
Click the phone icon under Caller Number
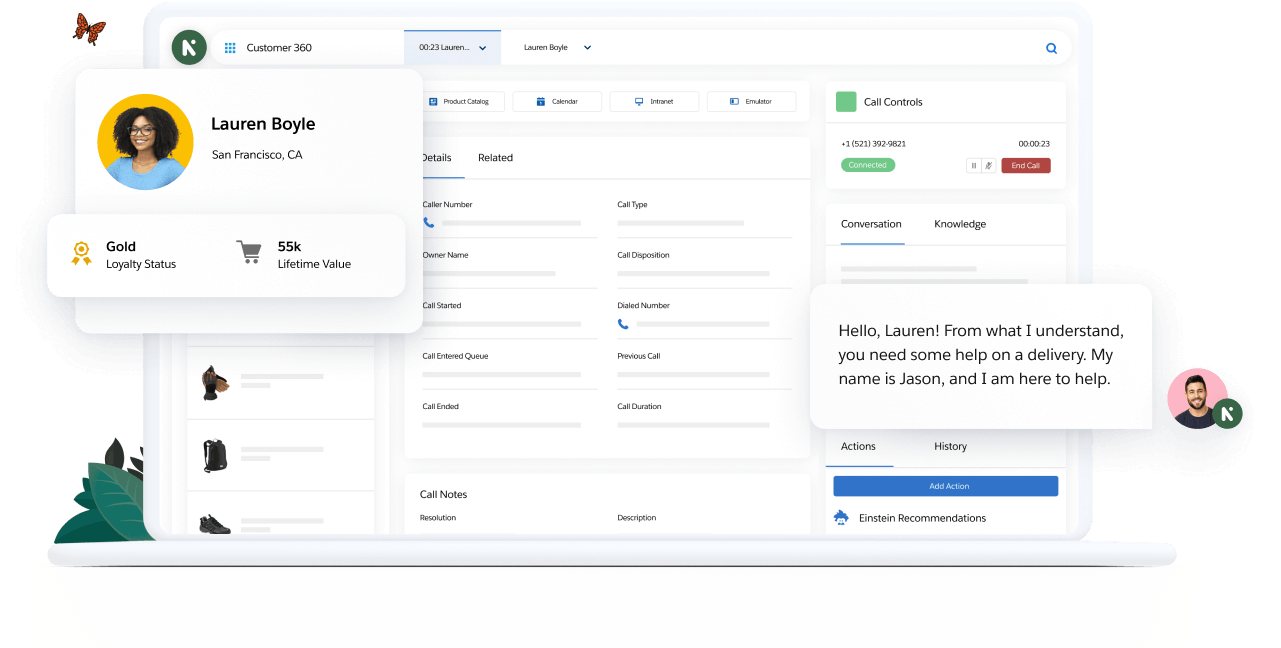(429, 223)
